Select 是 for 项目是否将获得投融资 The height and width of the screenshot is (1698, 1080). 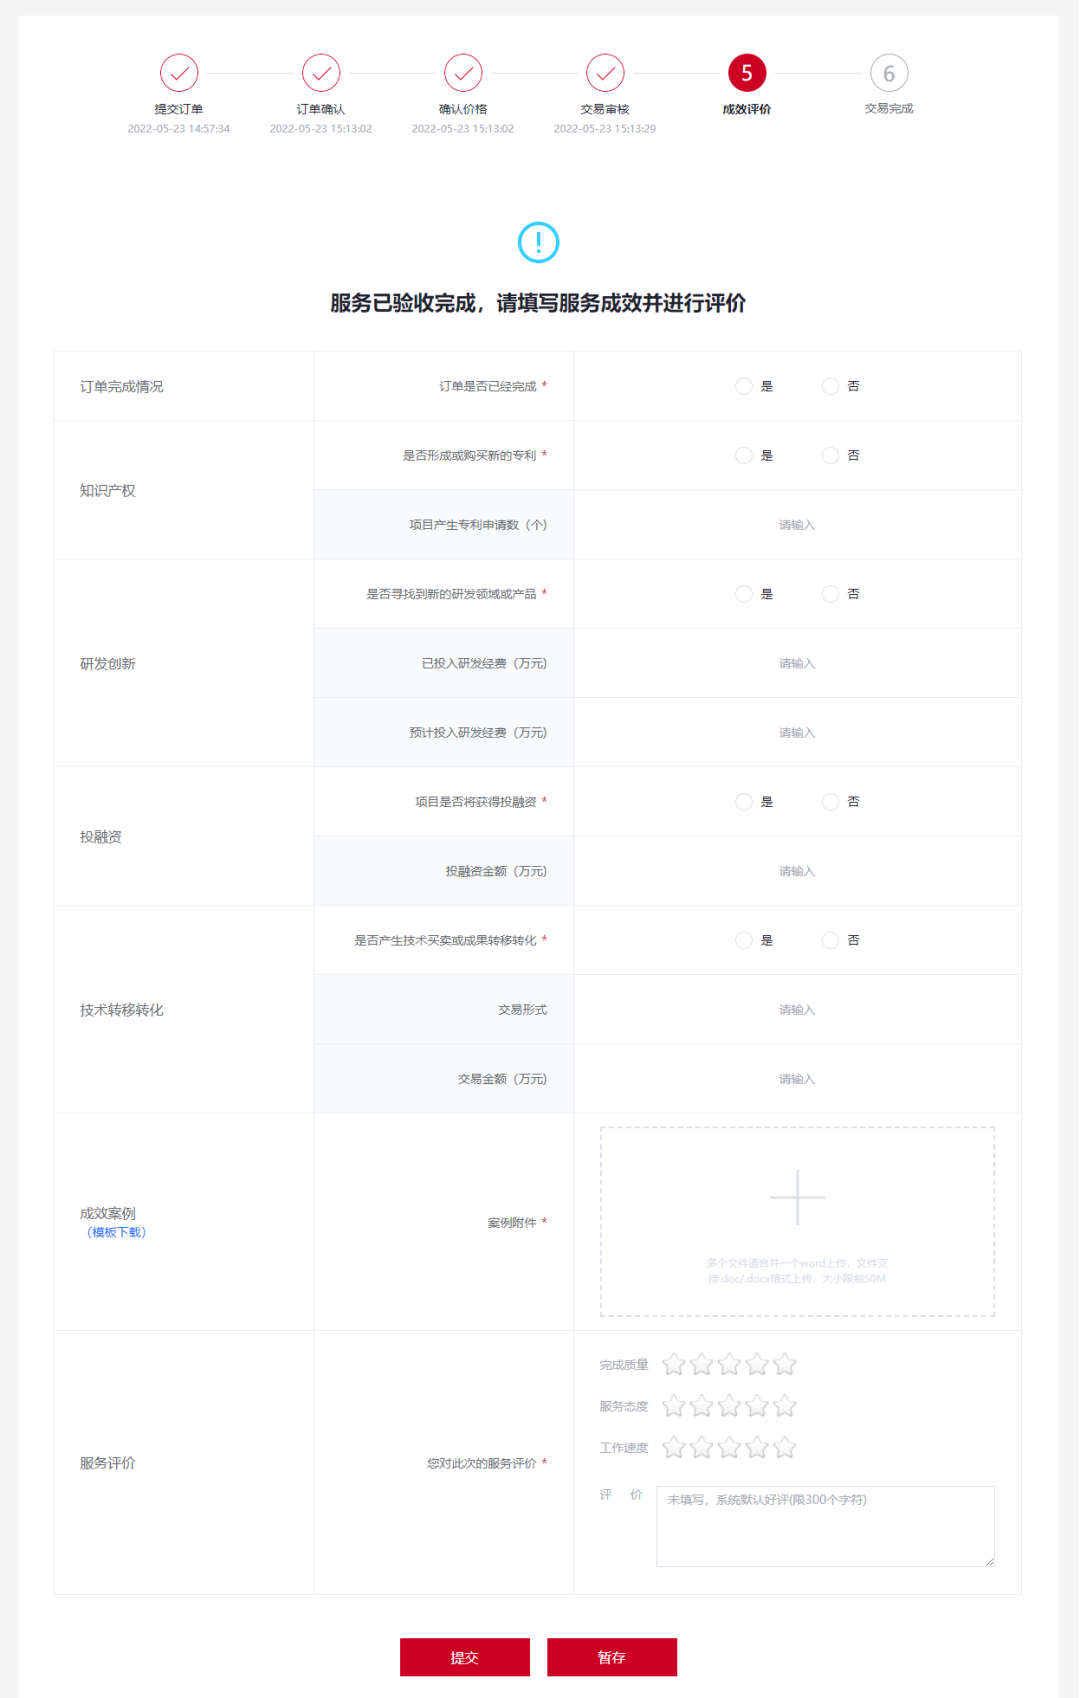pos(744,801)
